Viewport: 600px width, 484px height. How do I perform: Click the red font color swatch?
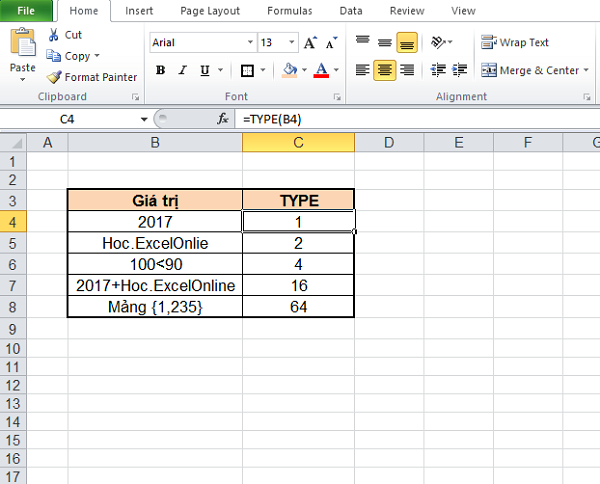(321, 70)
